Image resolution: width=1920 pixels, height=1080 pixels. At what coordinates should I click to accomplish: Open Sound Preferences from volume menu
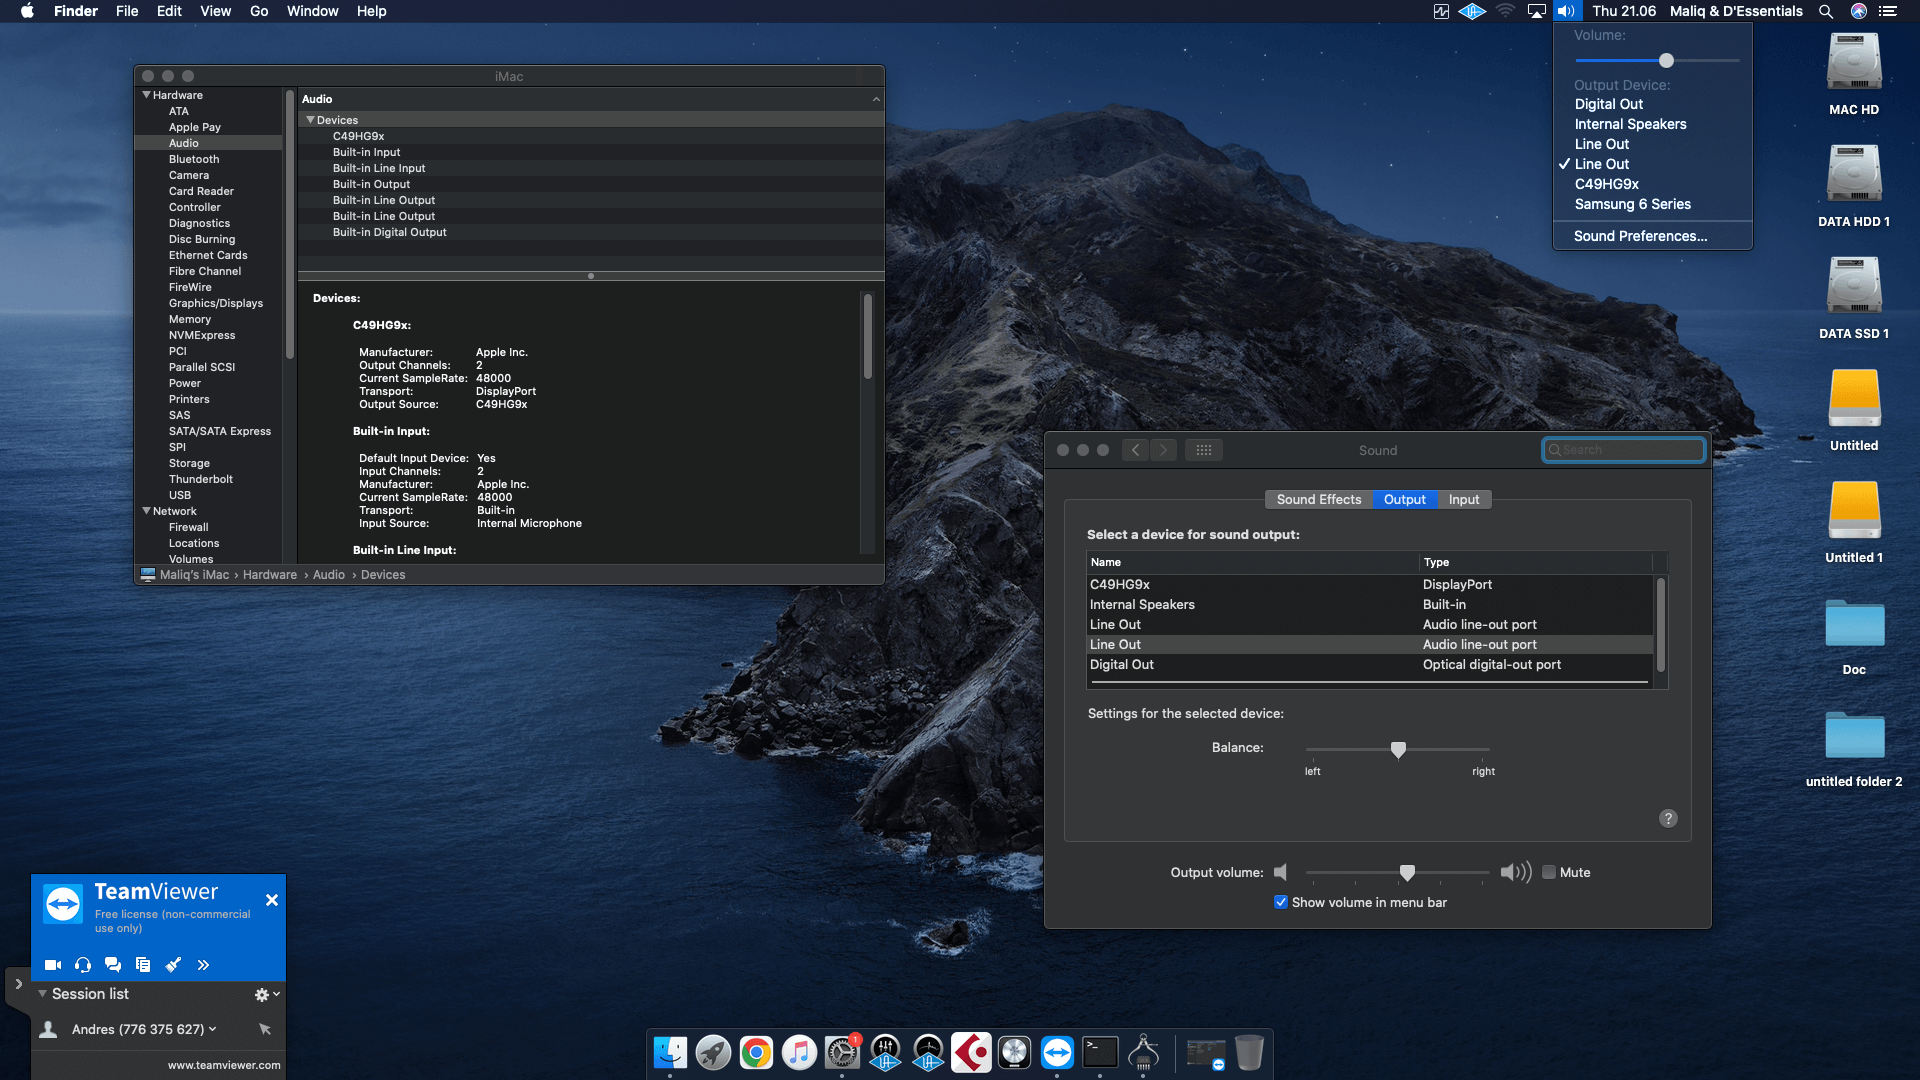tap(1640, 236)
